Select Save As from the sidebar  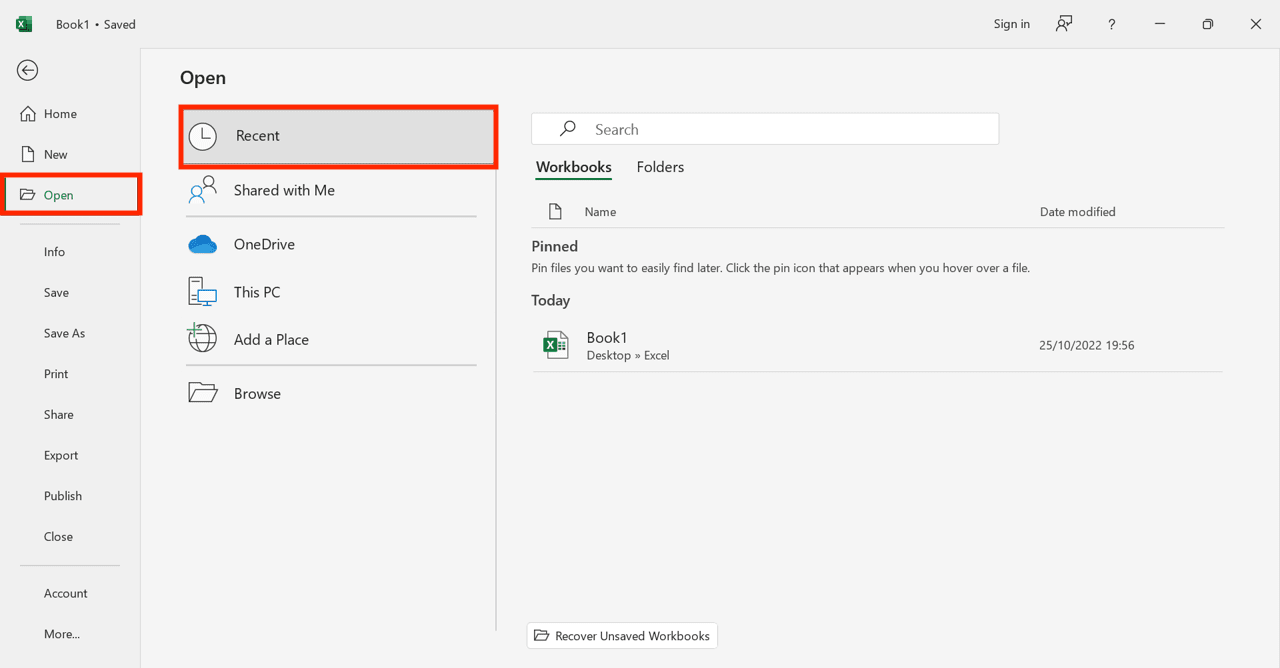pyautogui.click(x=64, y=333)
